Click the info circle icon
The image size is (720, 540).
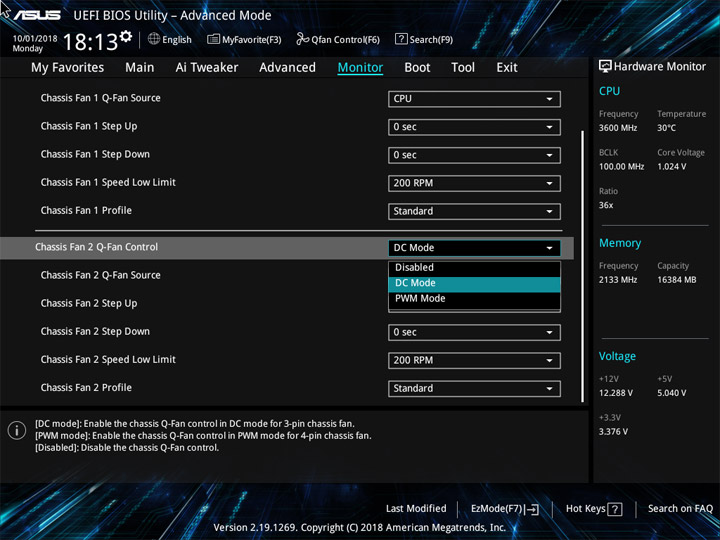click(x=17, y=431)
